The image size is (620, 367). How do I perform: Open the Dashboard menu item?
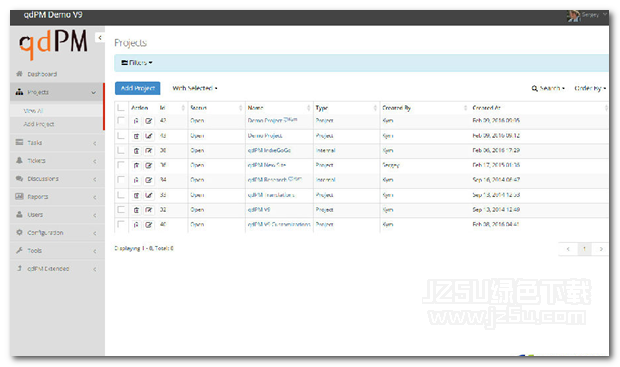pyautogui.click(x=57, y=74)
